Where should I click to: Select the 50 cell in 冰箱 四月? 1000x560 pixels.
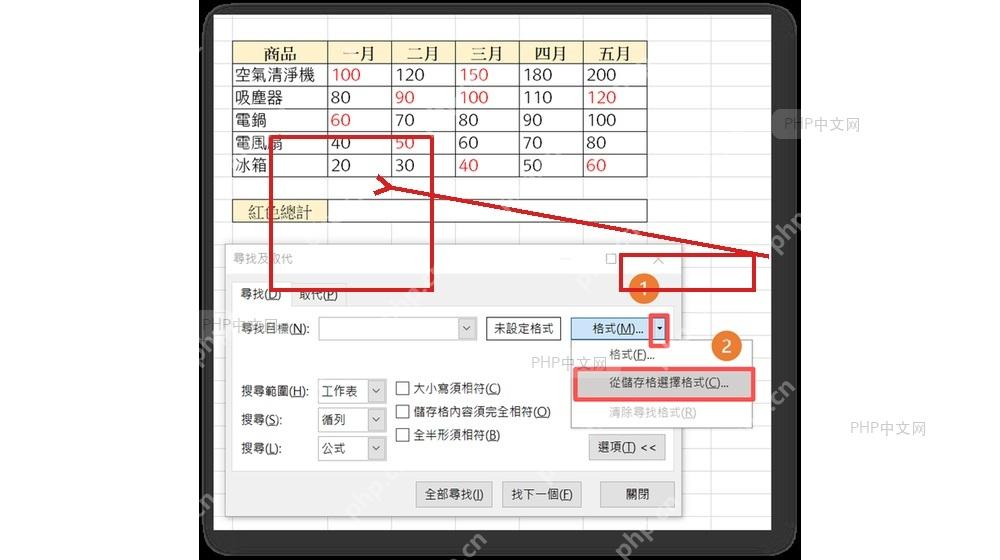point(551,165)
